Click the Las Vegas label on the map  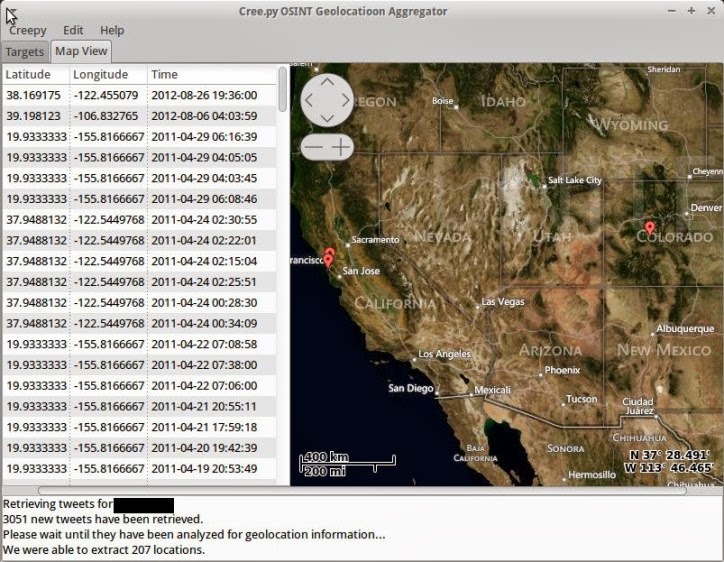click(x=503, y=302)
